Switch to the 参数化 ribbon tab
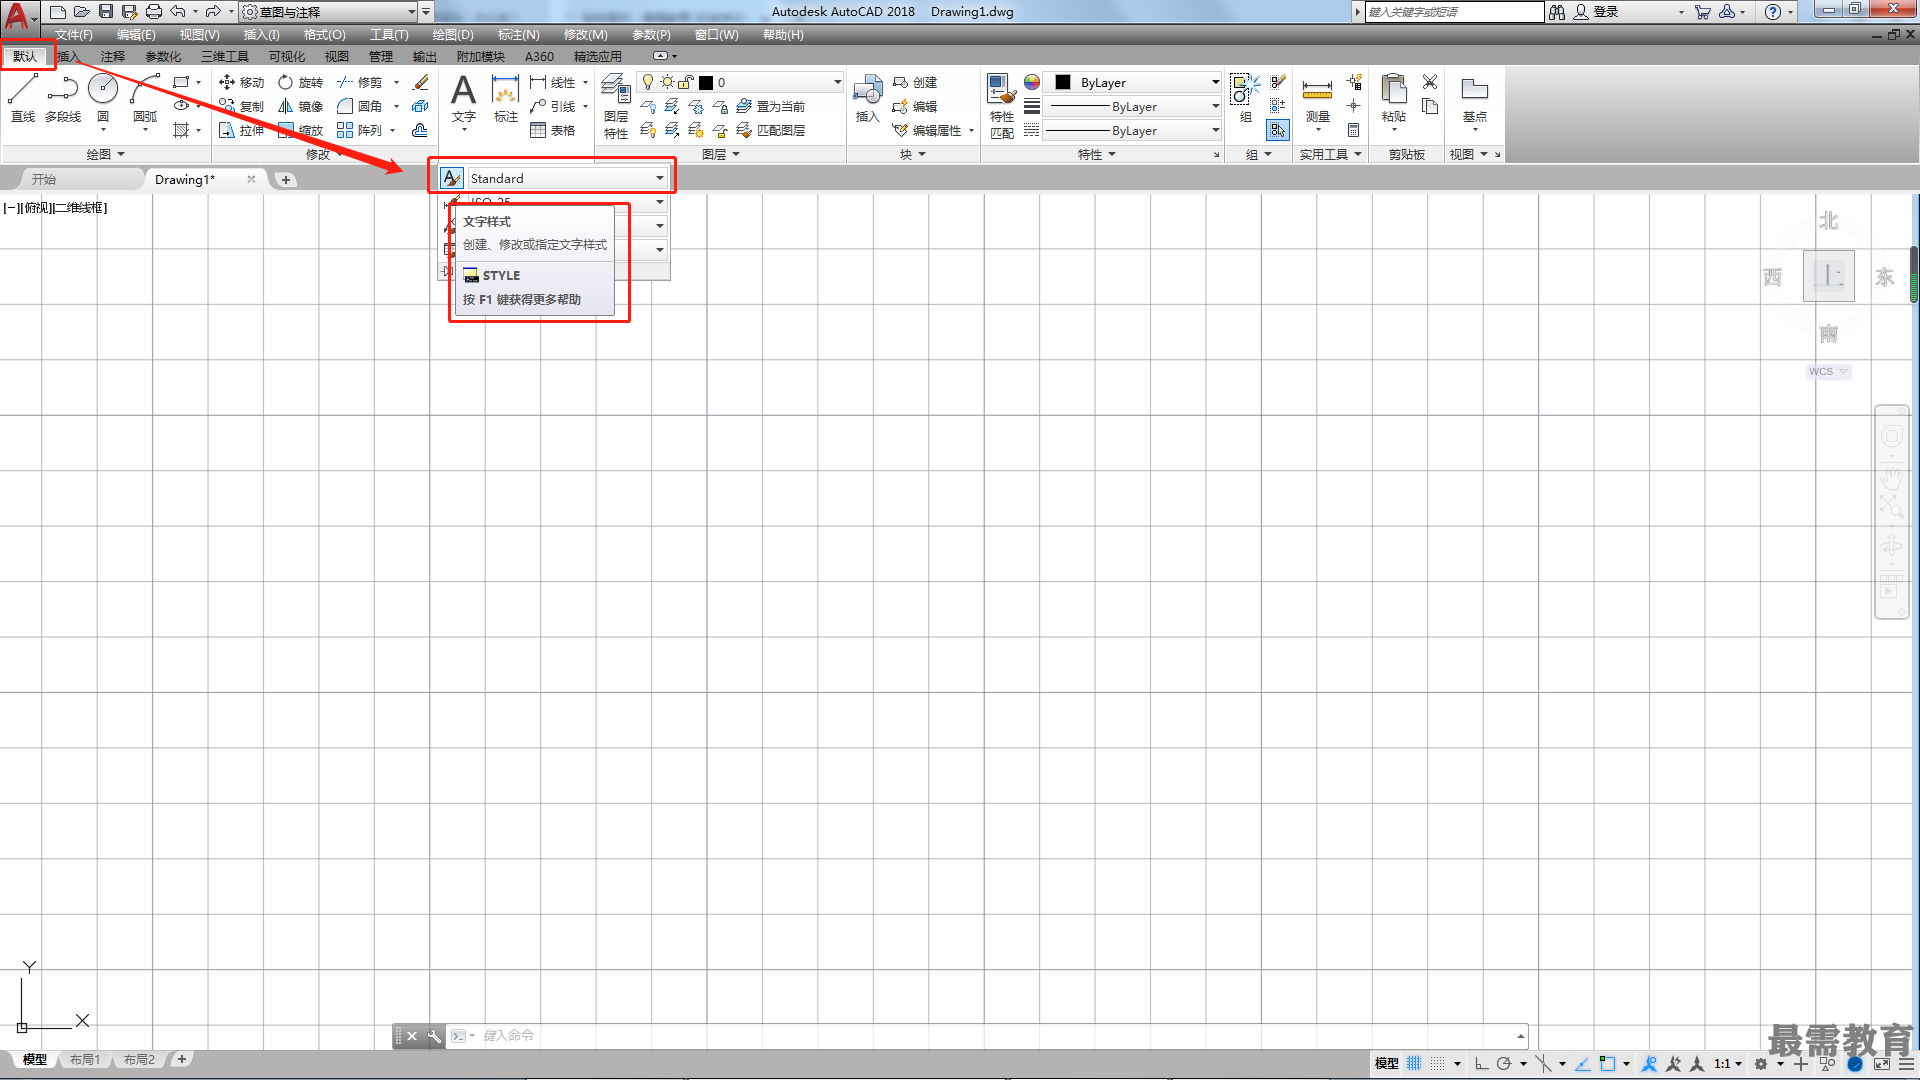 (x=163, y=57)
